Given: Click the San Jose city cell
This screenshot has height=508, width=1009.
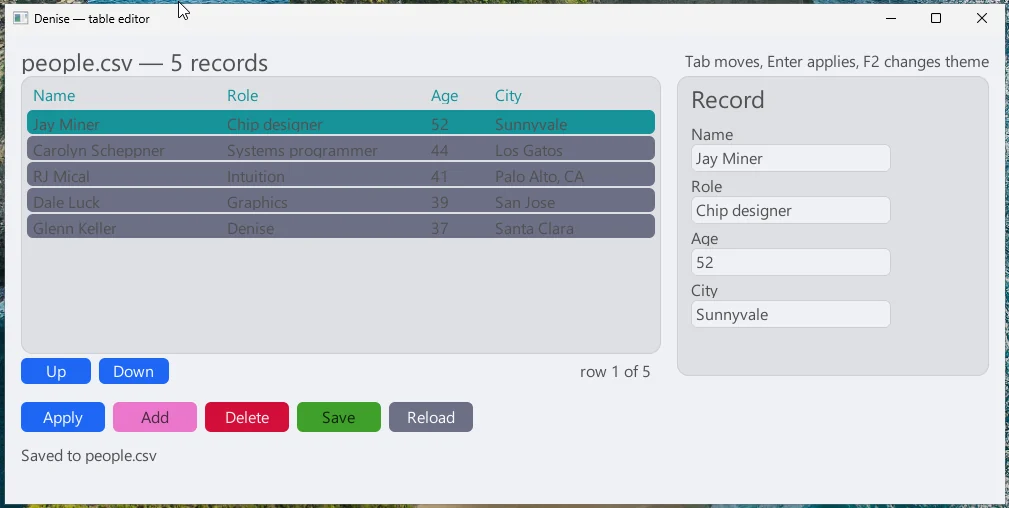Looking at the screenshot, I should click(525, 202).
